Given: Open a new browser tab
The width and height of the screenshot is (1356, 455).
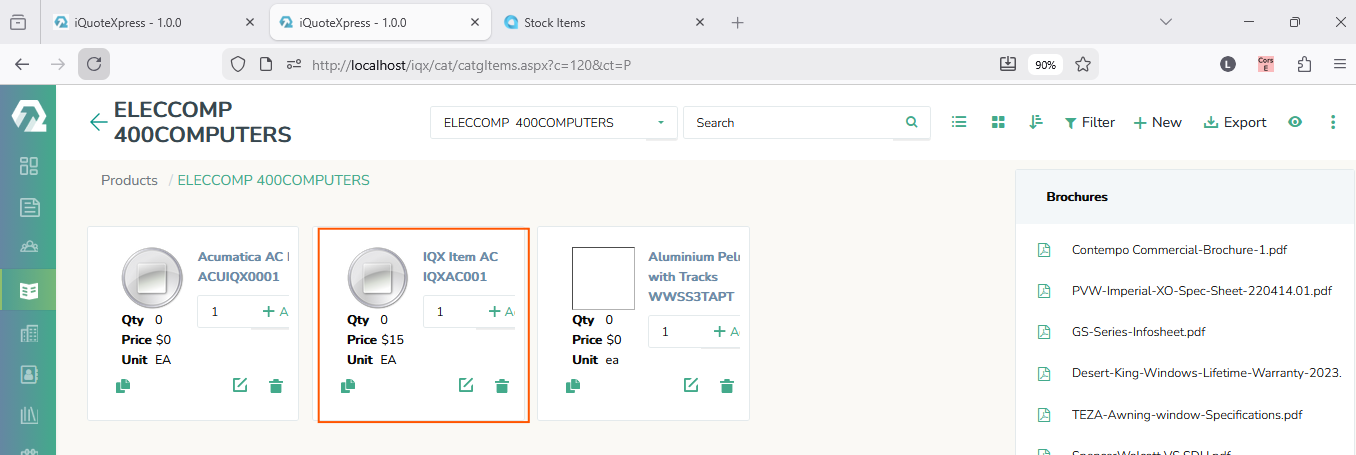Looking at the screenshot, I should click(738, 22).
